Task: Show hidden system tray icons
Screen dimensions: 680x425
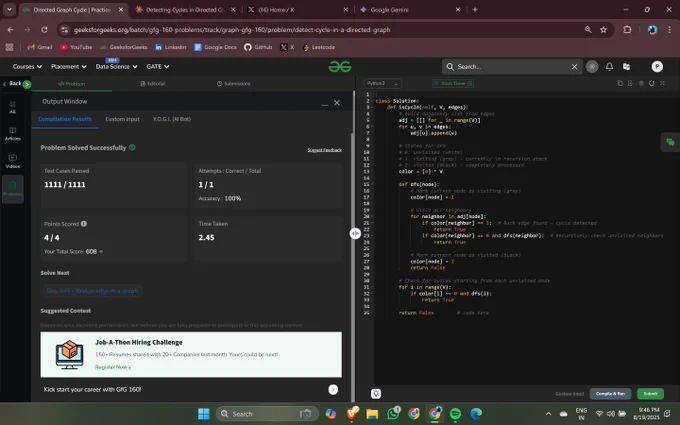Action: [x=548, y=414]
